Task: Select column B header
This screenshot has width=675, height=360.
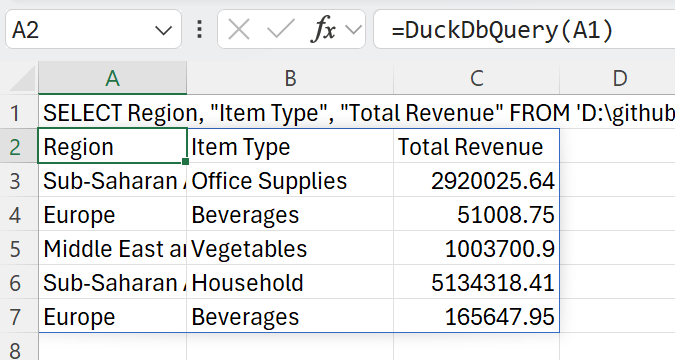Action: (x=290, y=78)
